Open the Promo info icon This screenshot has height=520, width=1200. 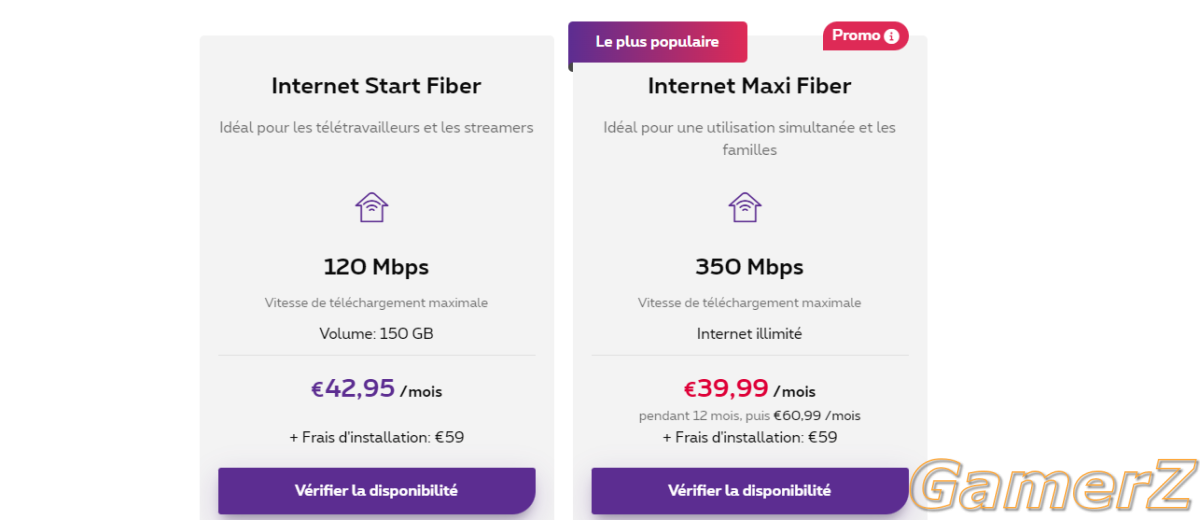(x=891, y=36)
